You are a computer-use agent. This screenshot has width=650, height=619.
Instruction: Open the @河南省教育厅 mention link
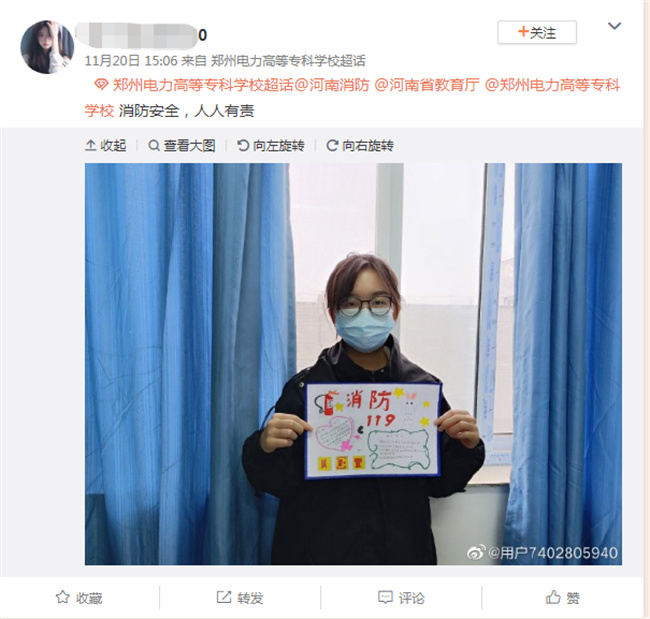pos(427,85)
